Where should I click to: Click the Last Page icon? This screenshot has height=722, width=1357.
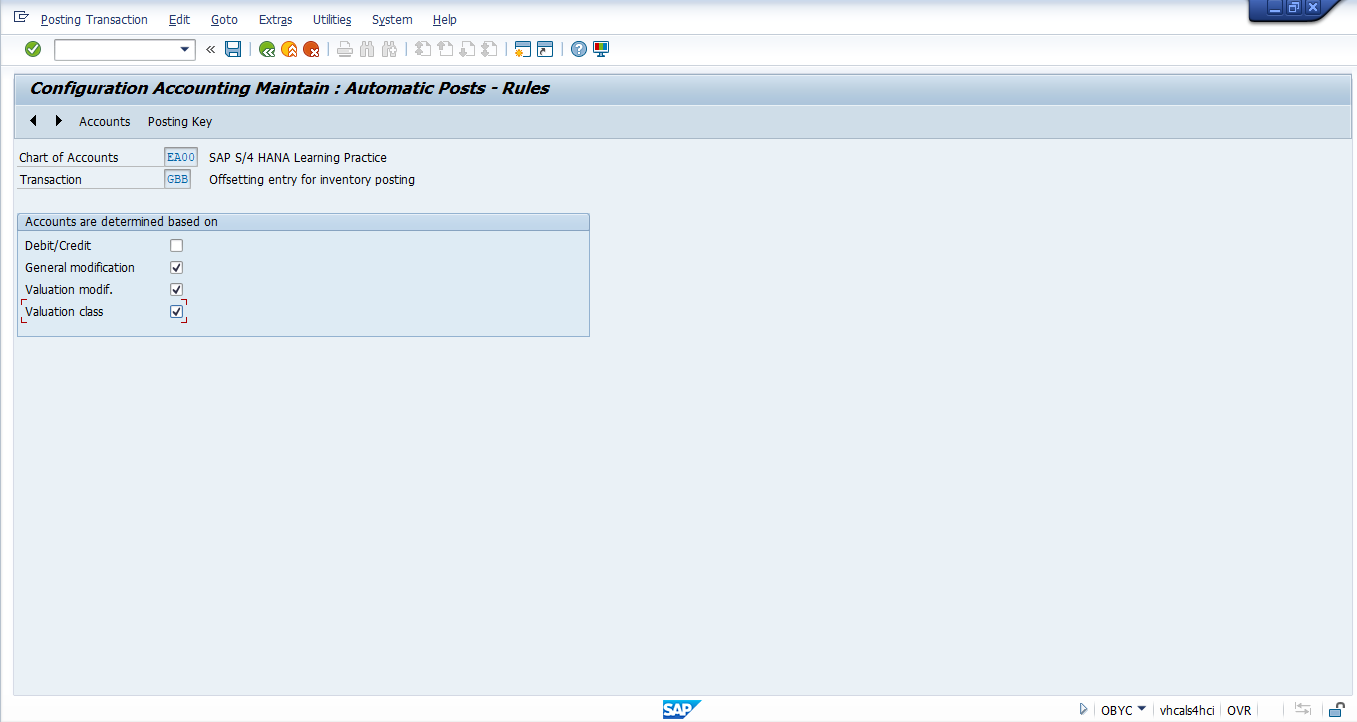click(489, 49)
